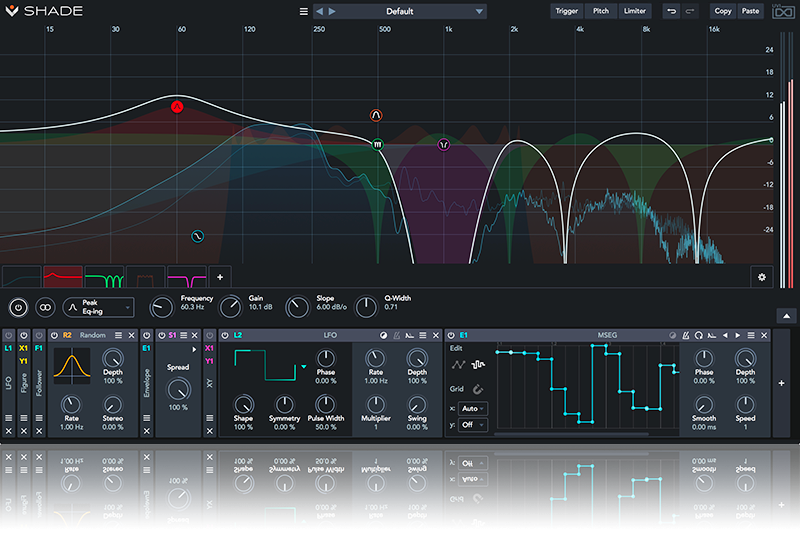Expand the Default preset dropdown
This screenshot has width=800, height=550.
click(480, 12)
